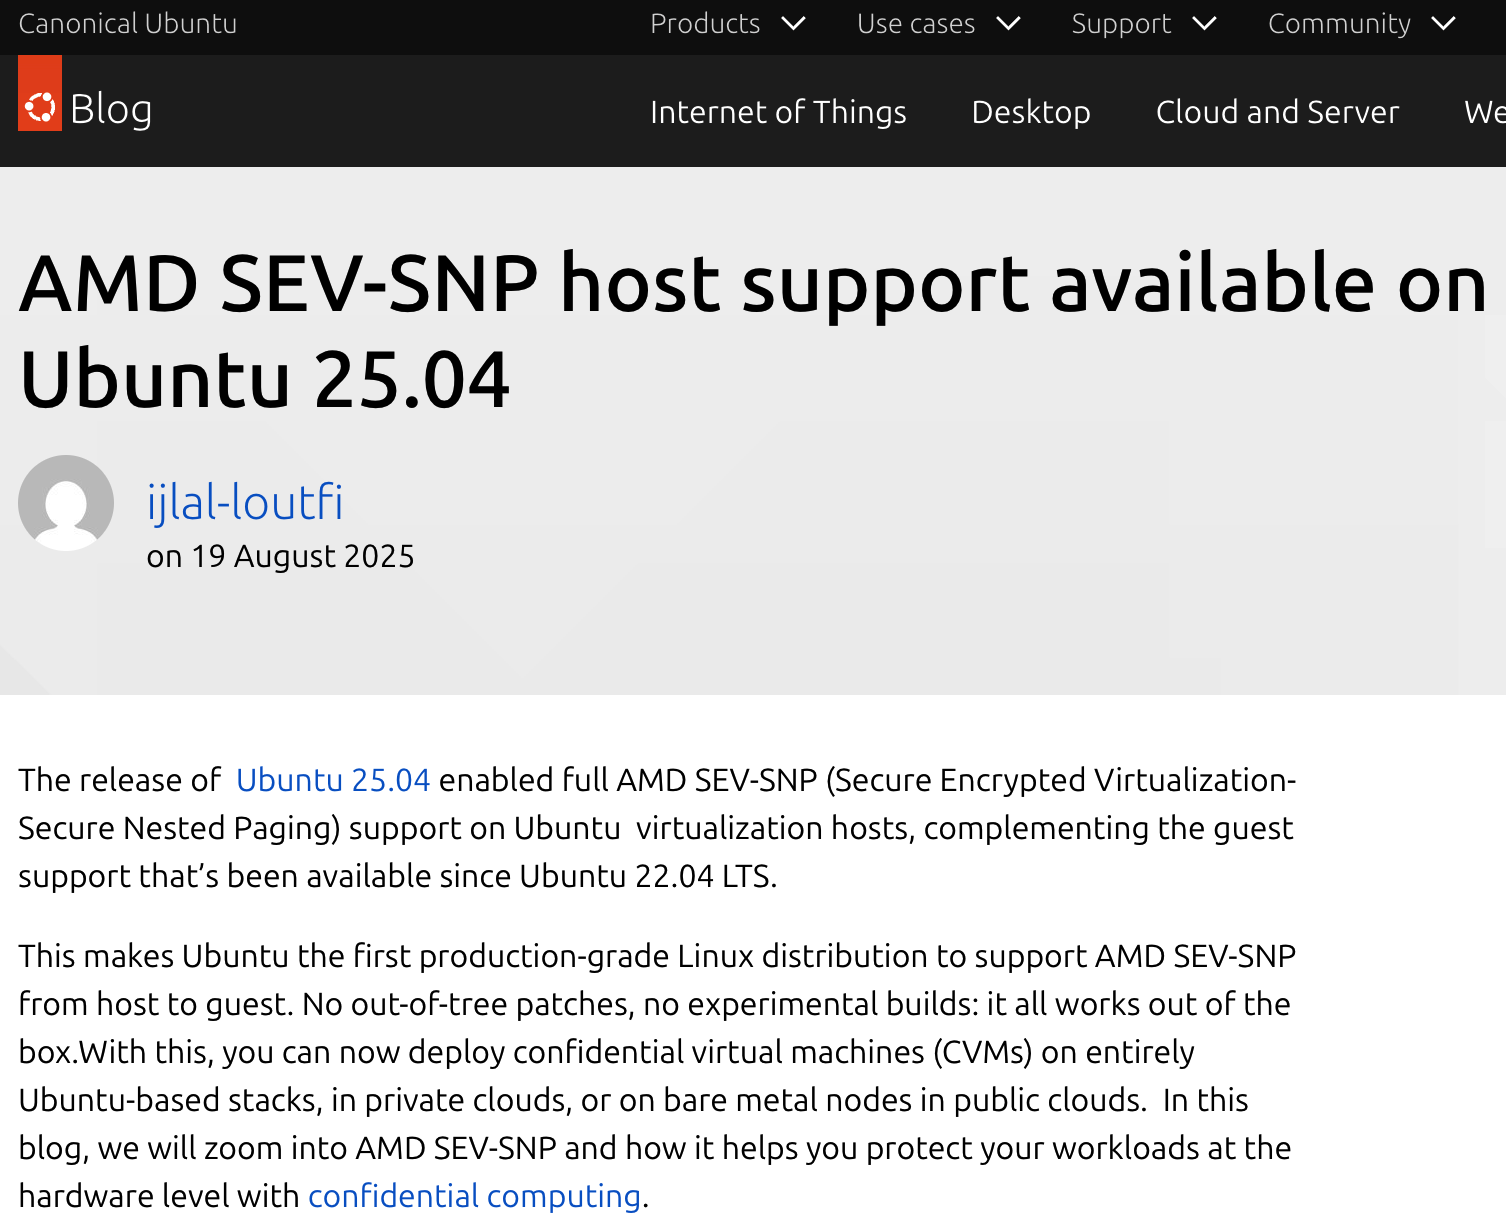
Task: Click the Canonical Ubuntu home label
Action: 127,23
